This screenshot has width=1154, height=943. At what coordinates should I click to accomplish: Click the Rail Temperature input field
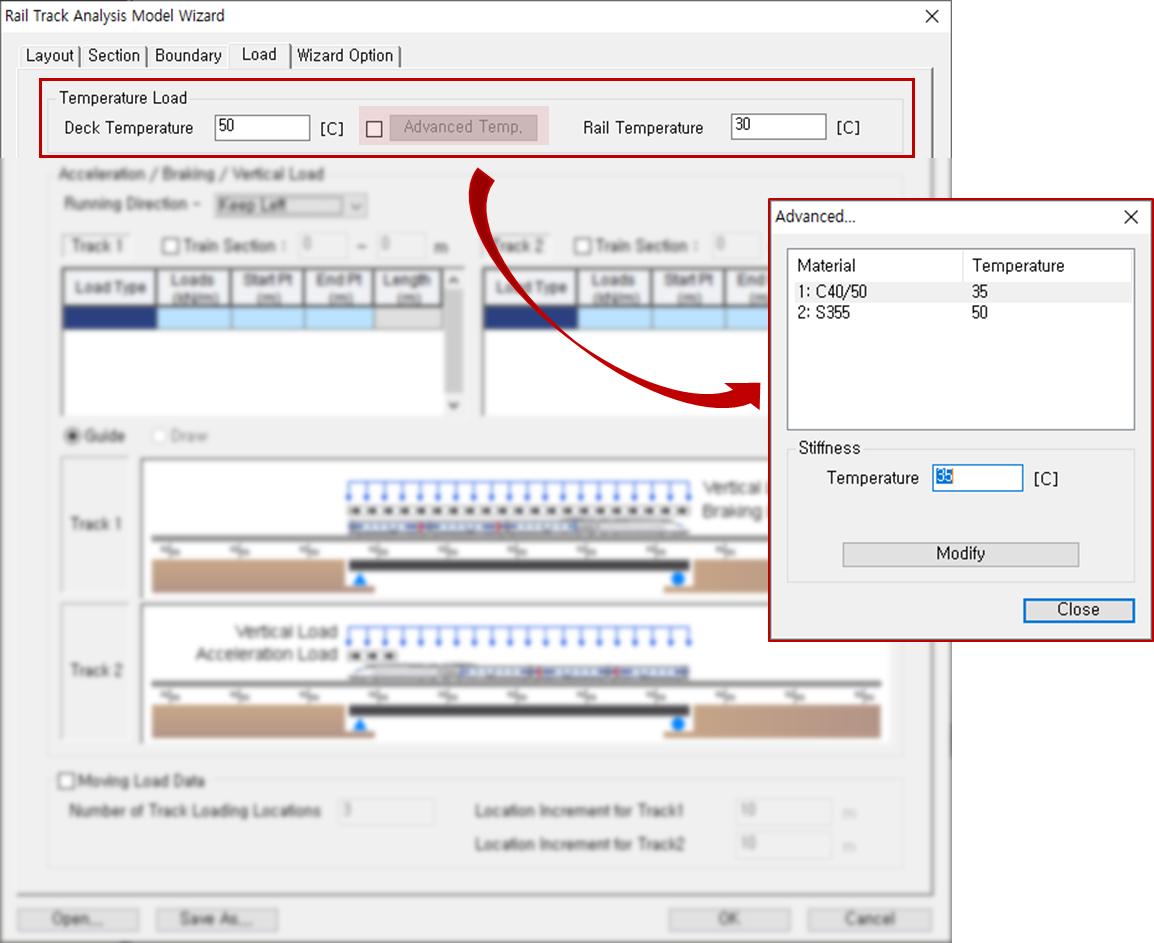point(778,128)
